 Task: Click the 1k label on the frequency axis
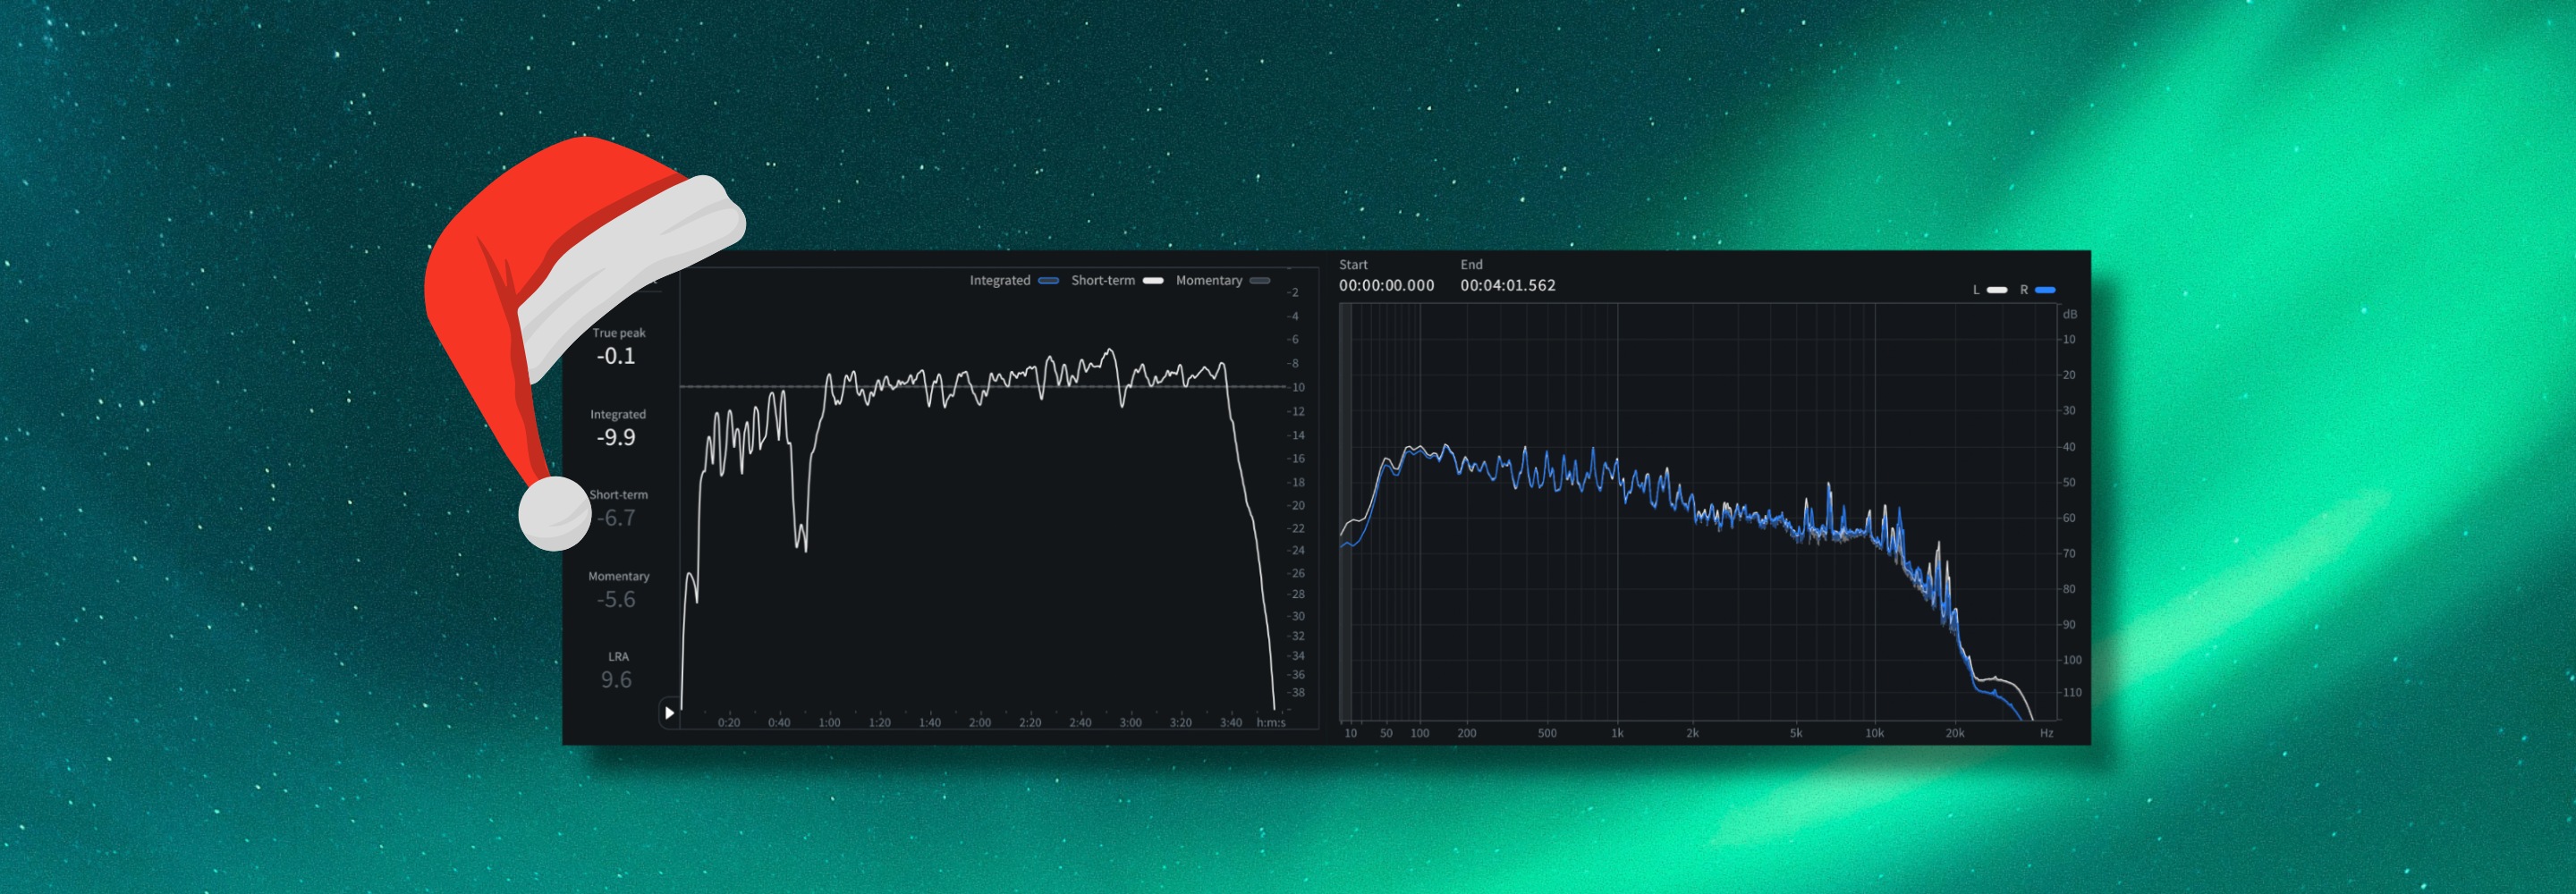(x=1617, y=734)
